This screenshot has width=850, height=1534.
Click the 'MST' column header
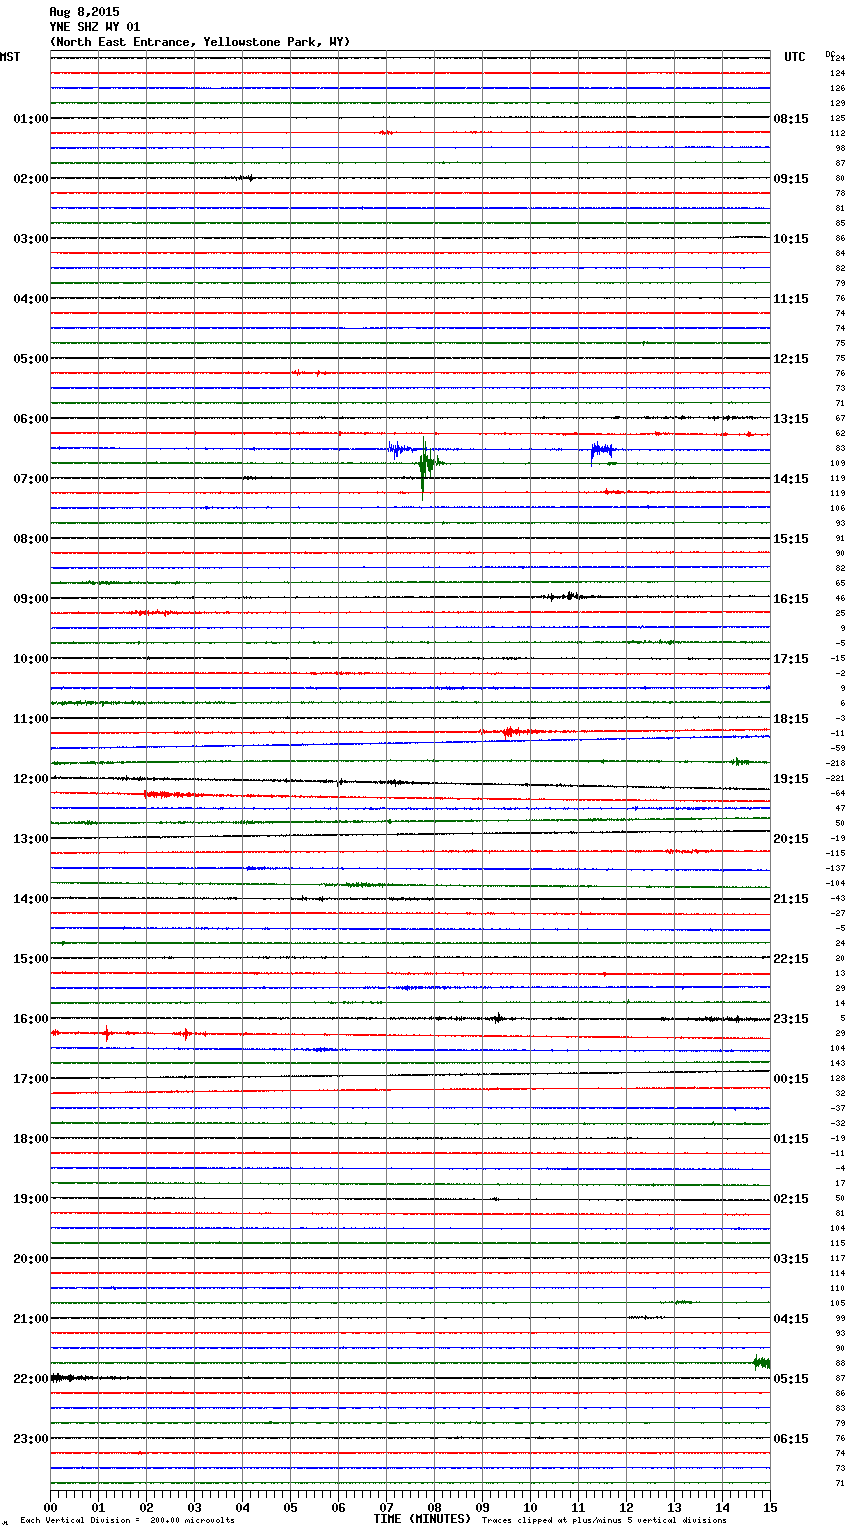click(10, 57)
